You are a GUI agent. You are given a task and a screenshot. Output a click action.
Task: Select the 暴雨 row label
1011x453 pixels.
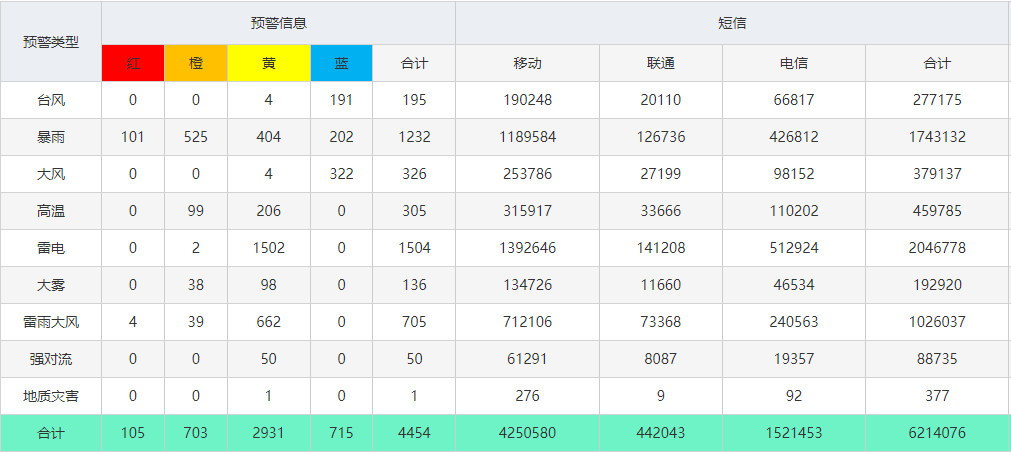[51, 137]
